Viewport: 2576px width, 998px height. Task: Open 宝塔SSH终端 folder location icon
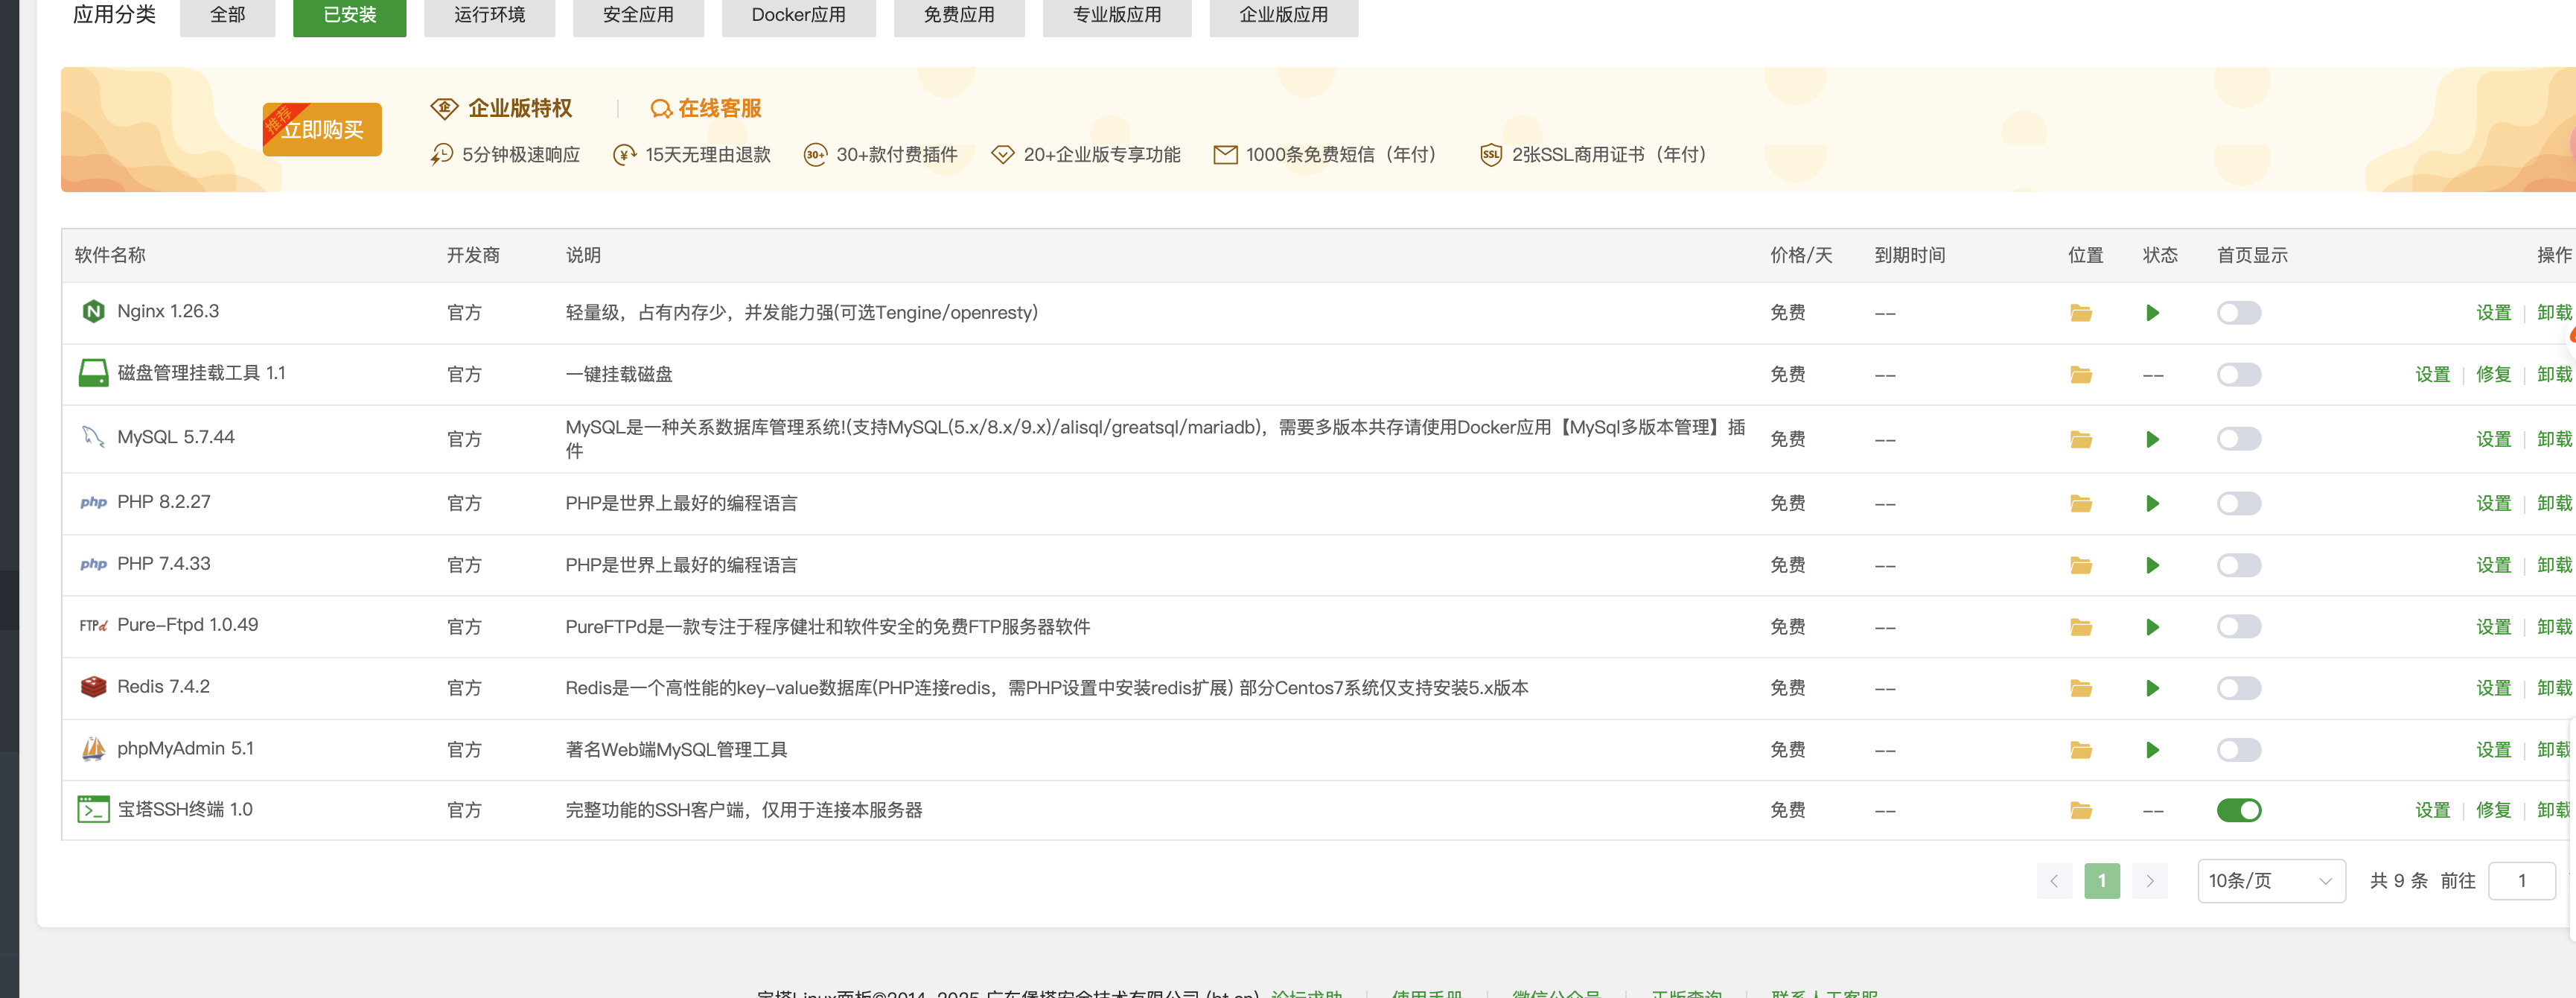2081,810
